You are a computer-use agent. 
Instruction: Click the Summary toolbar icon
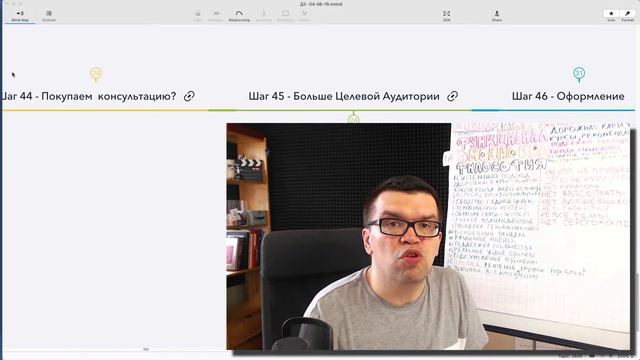click(263, 16)
